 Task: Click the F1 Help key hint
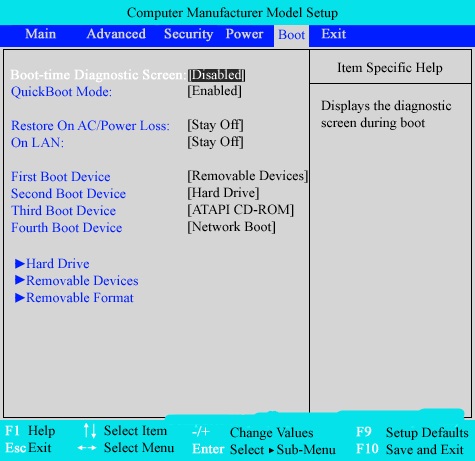30,431
